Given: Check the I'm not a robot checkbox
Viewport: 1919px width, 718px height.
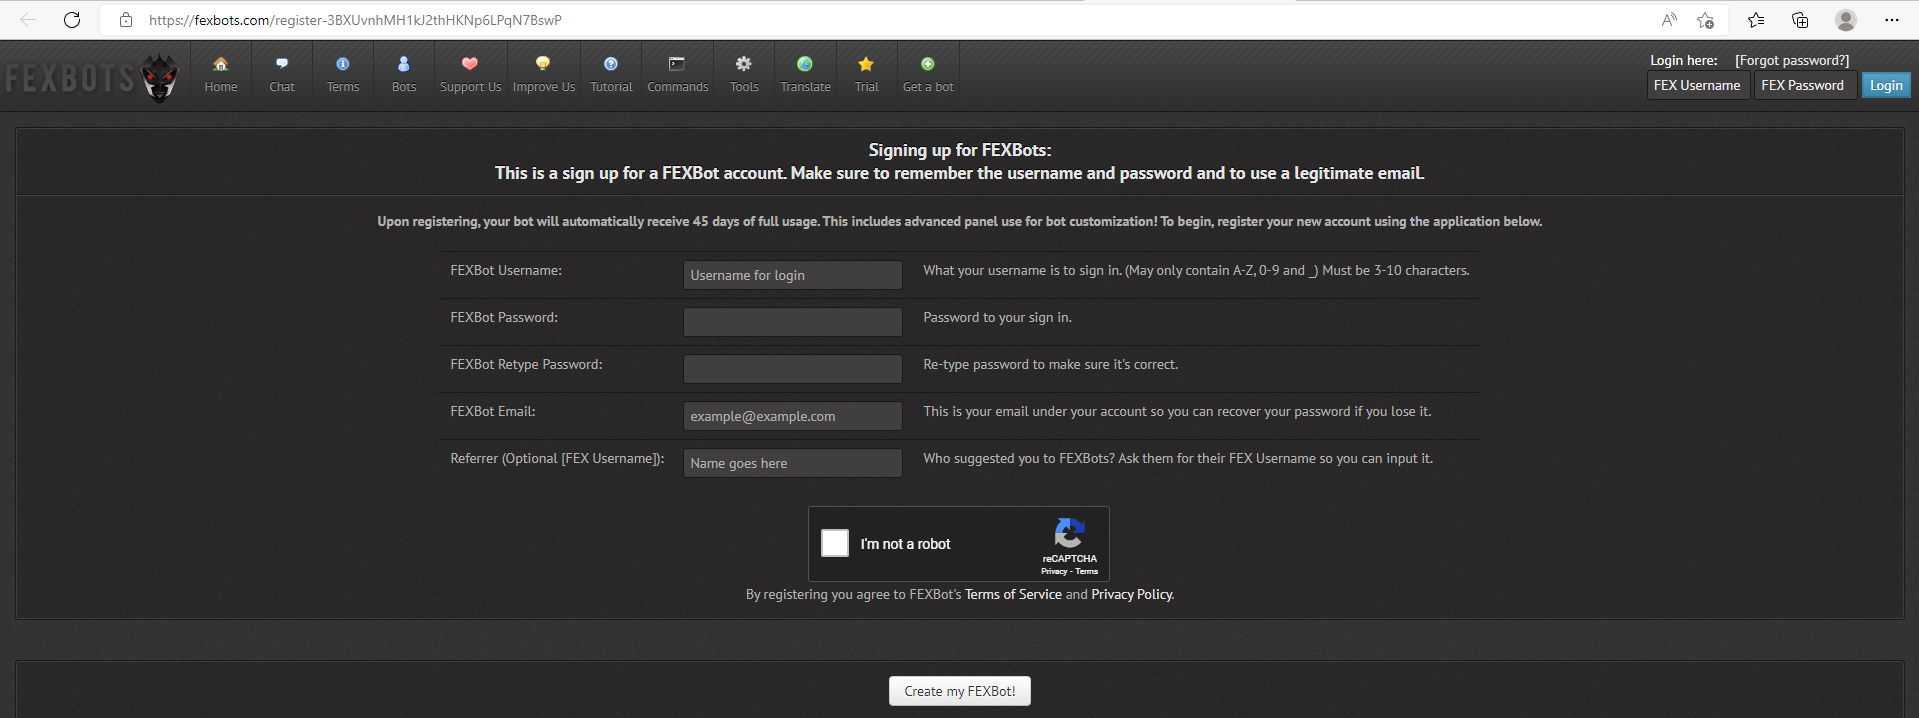Looking at the screenshot, I should pyautogui.click(x=835, y=543).
